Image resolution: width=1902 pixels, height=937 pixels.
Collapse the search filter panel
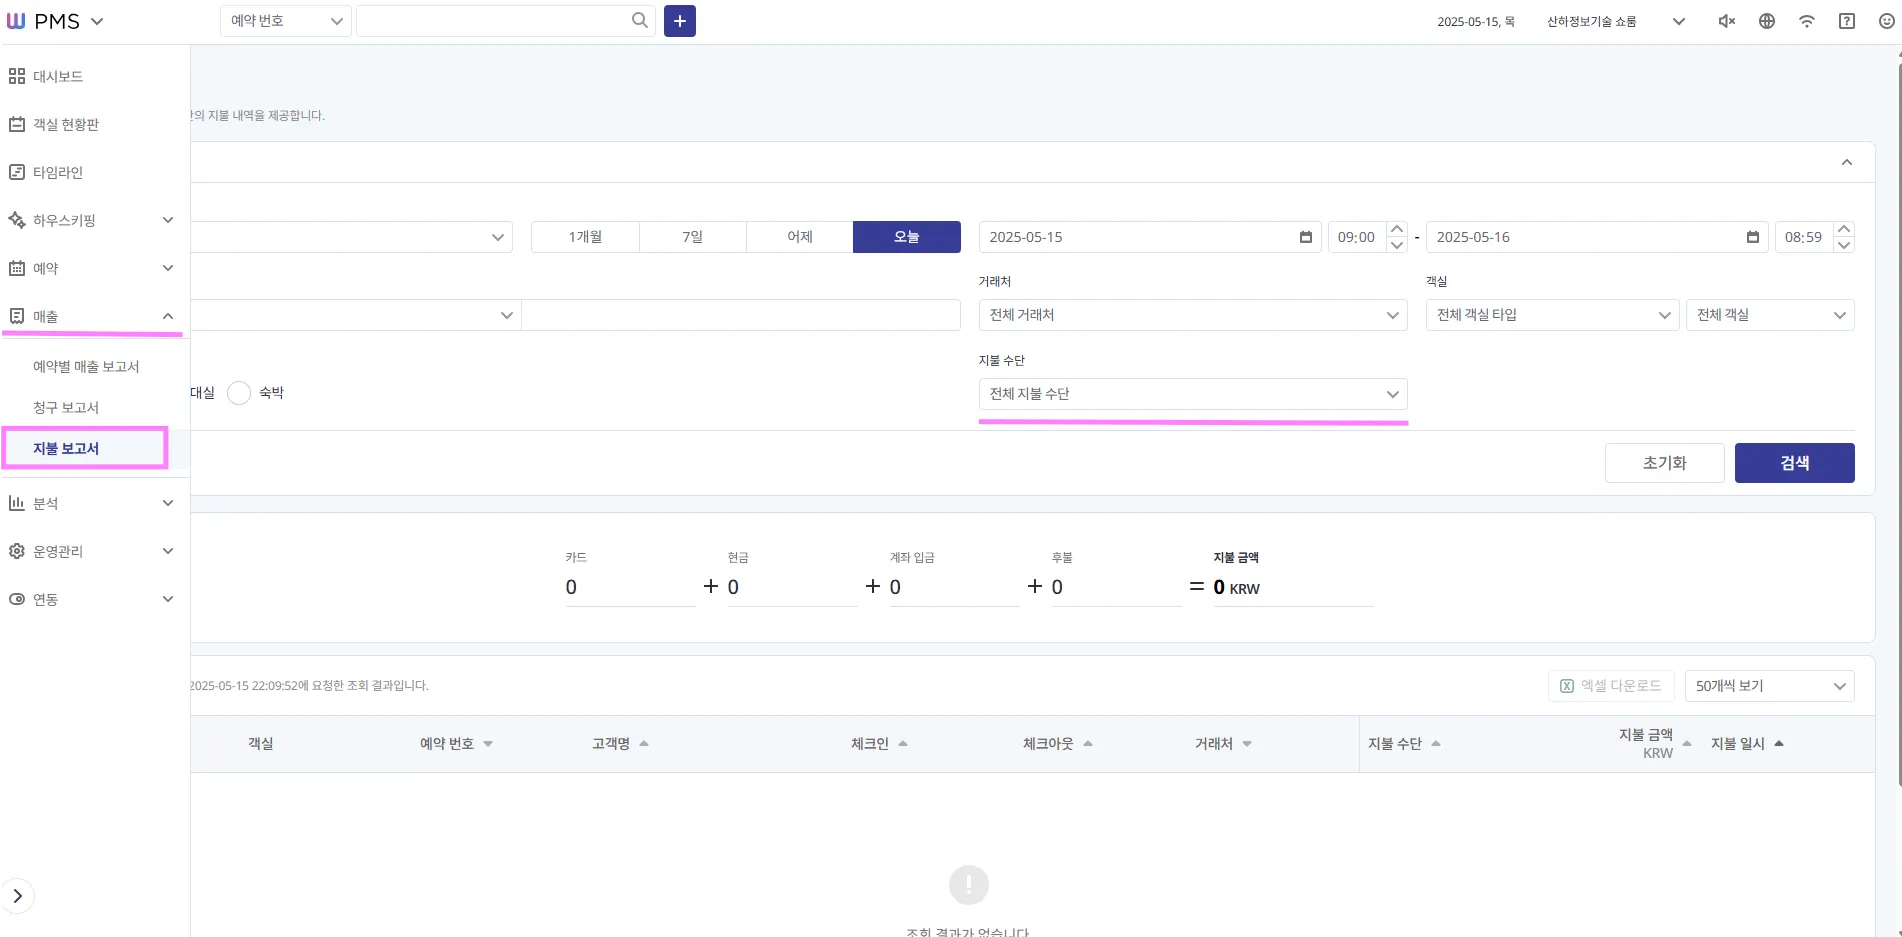[1847, 162]
